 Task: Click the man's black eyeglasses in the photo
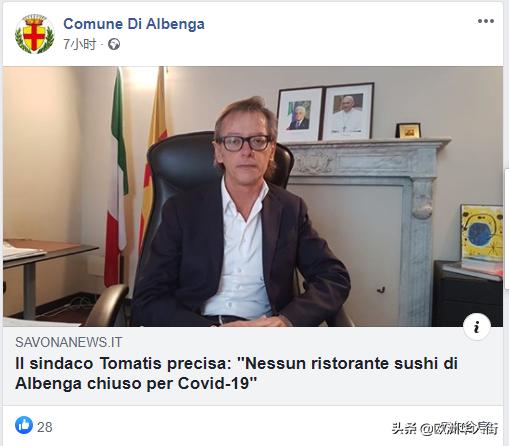[x=244, y=143]
